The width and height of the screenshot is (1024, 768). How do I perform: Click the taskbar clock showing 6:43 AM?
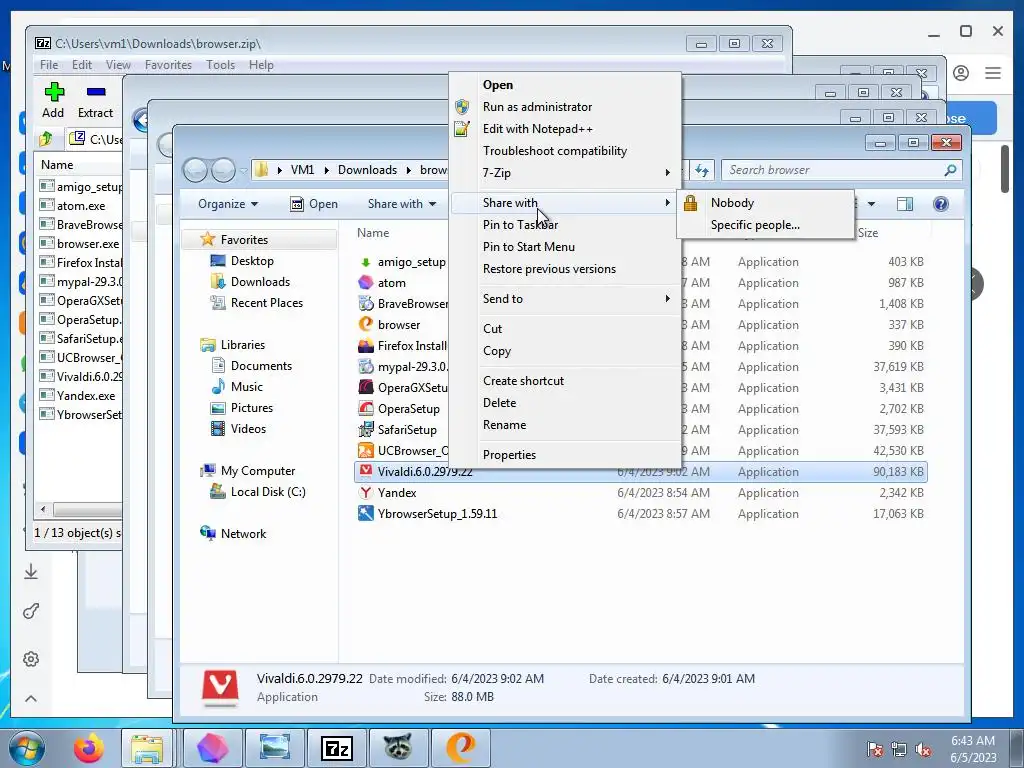(973, 749)
